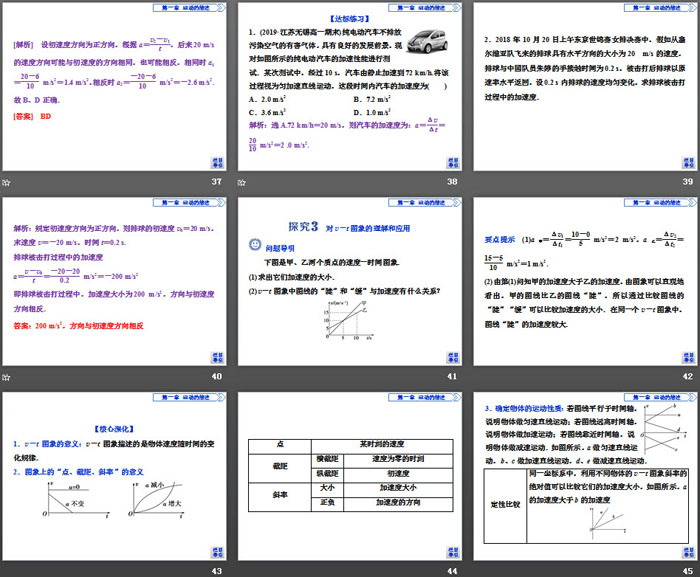Click the animation star icon under slide 40
The width and height of the screenshot is (700, 577).
7,376
